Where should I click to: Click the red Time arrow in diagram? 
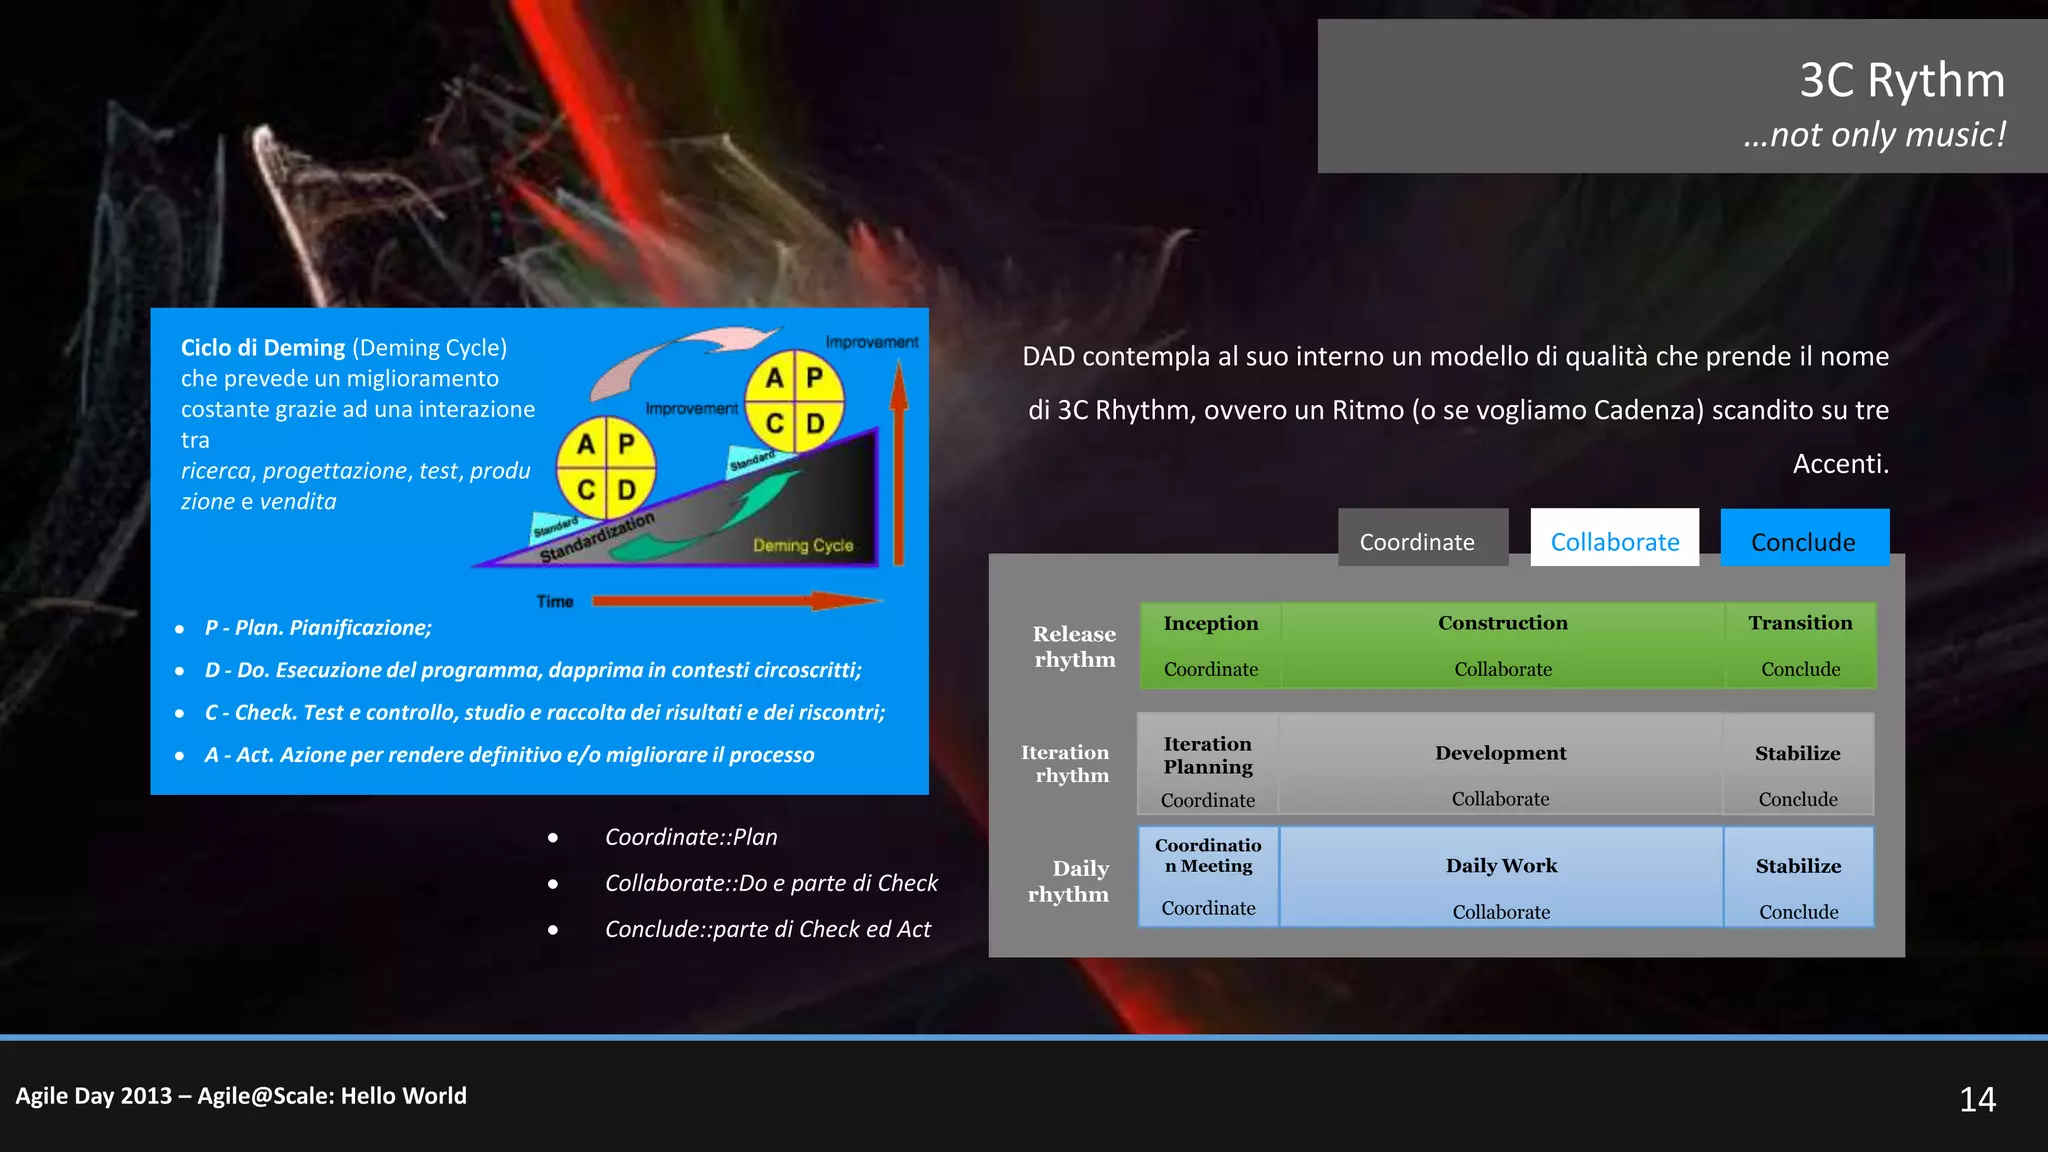[736, 601]
